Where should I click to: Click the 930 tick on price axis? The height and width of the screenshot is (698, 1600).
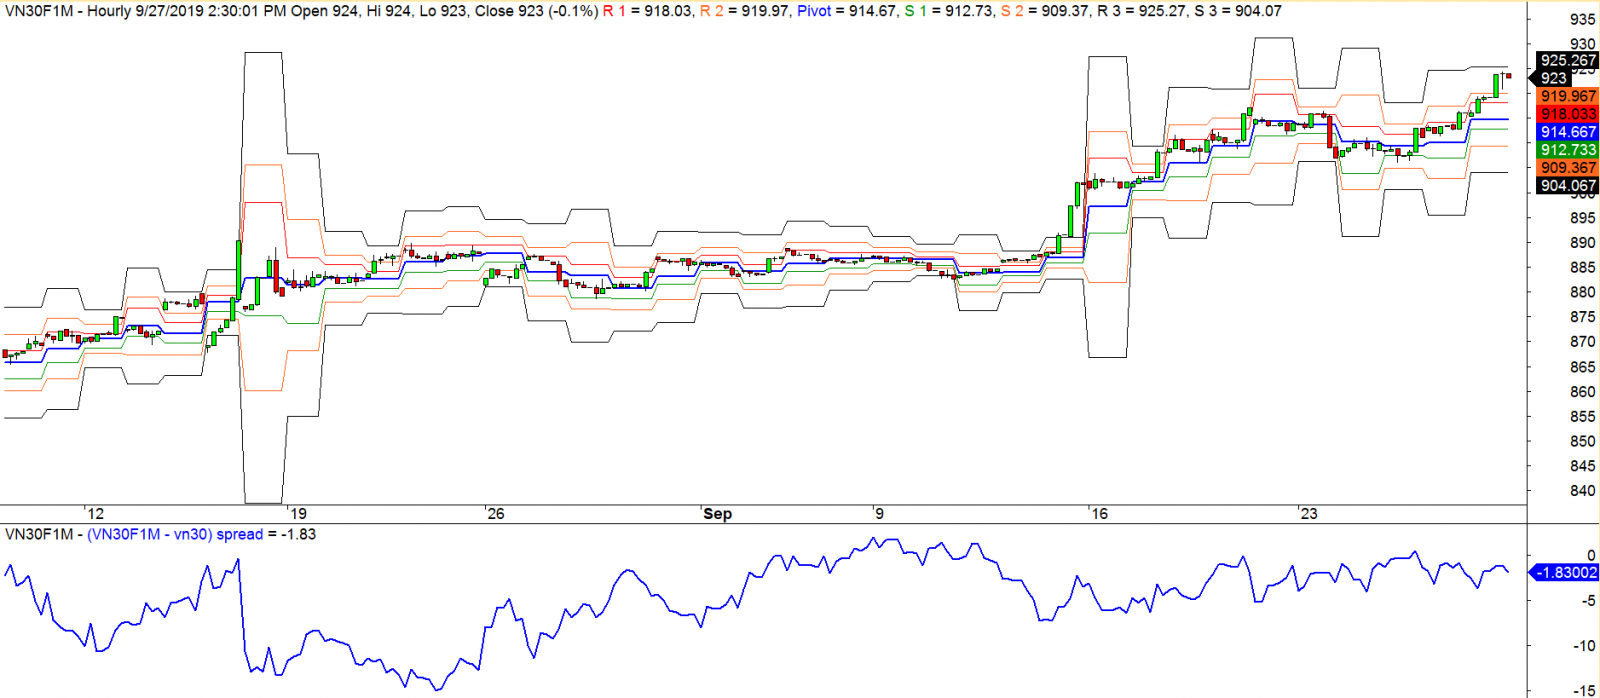click(x=1583, y=44)
